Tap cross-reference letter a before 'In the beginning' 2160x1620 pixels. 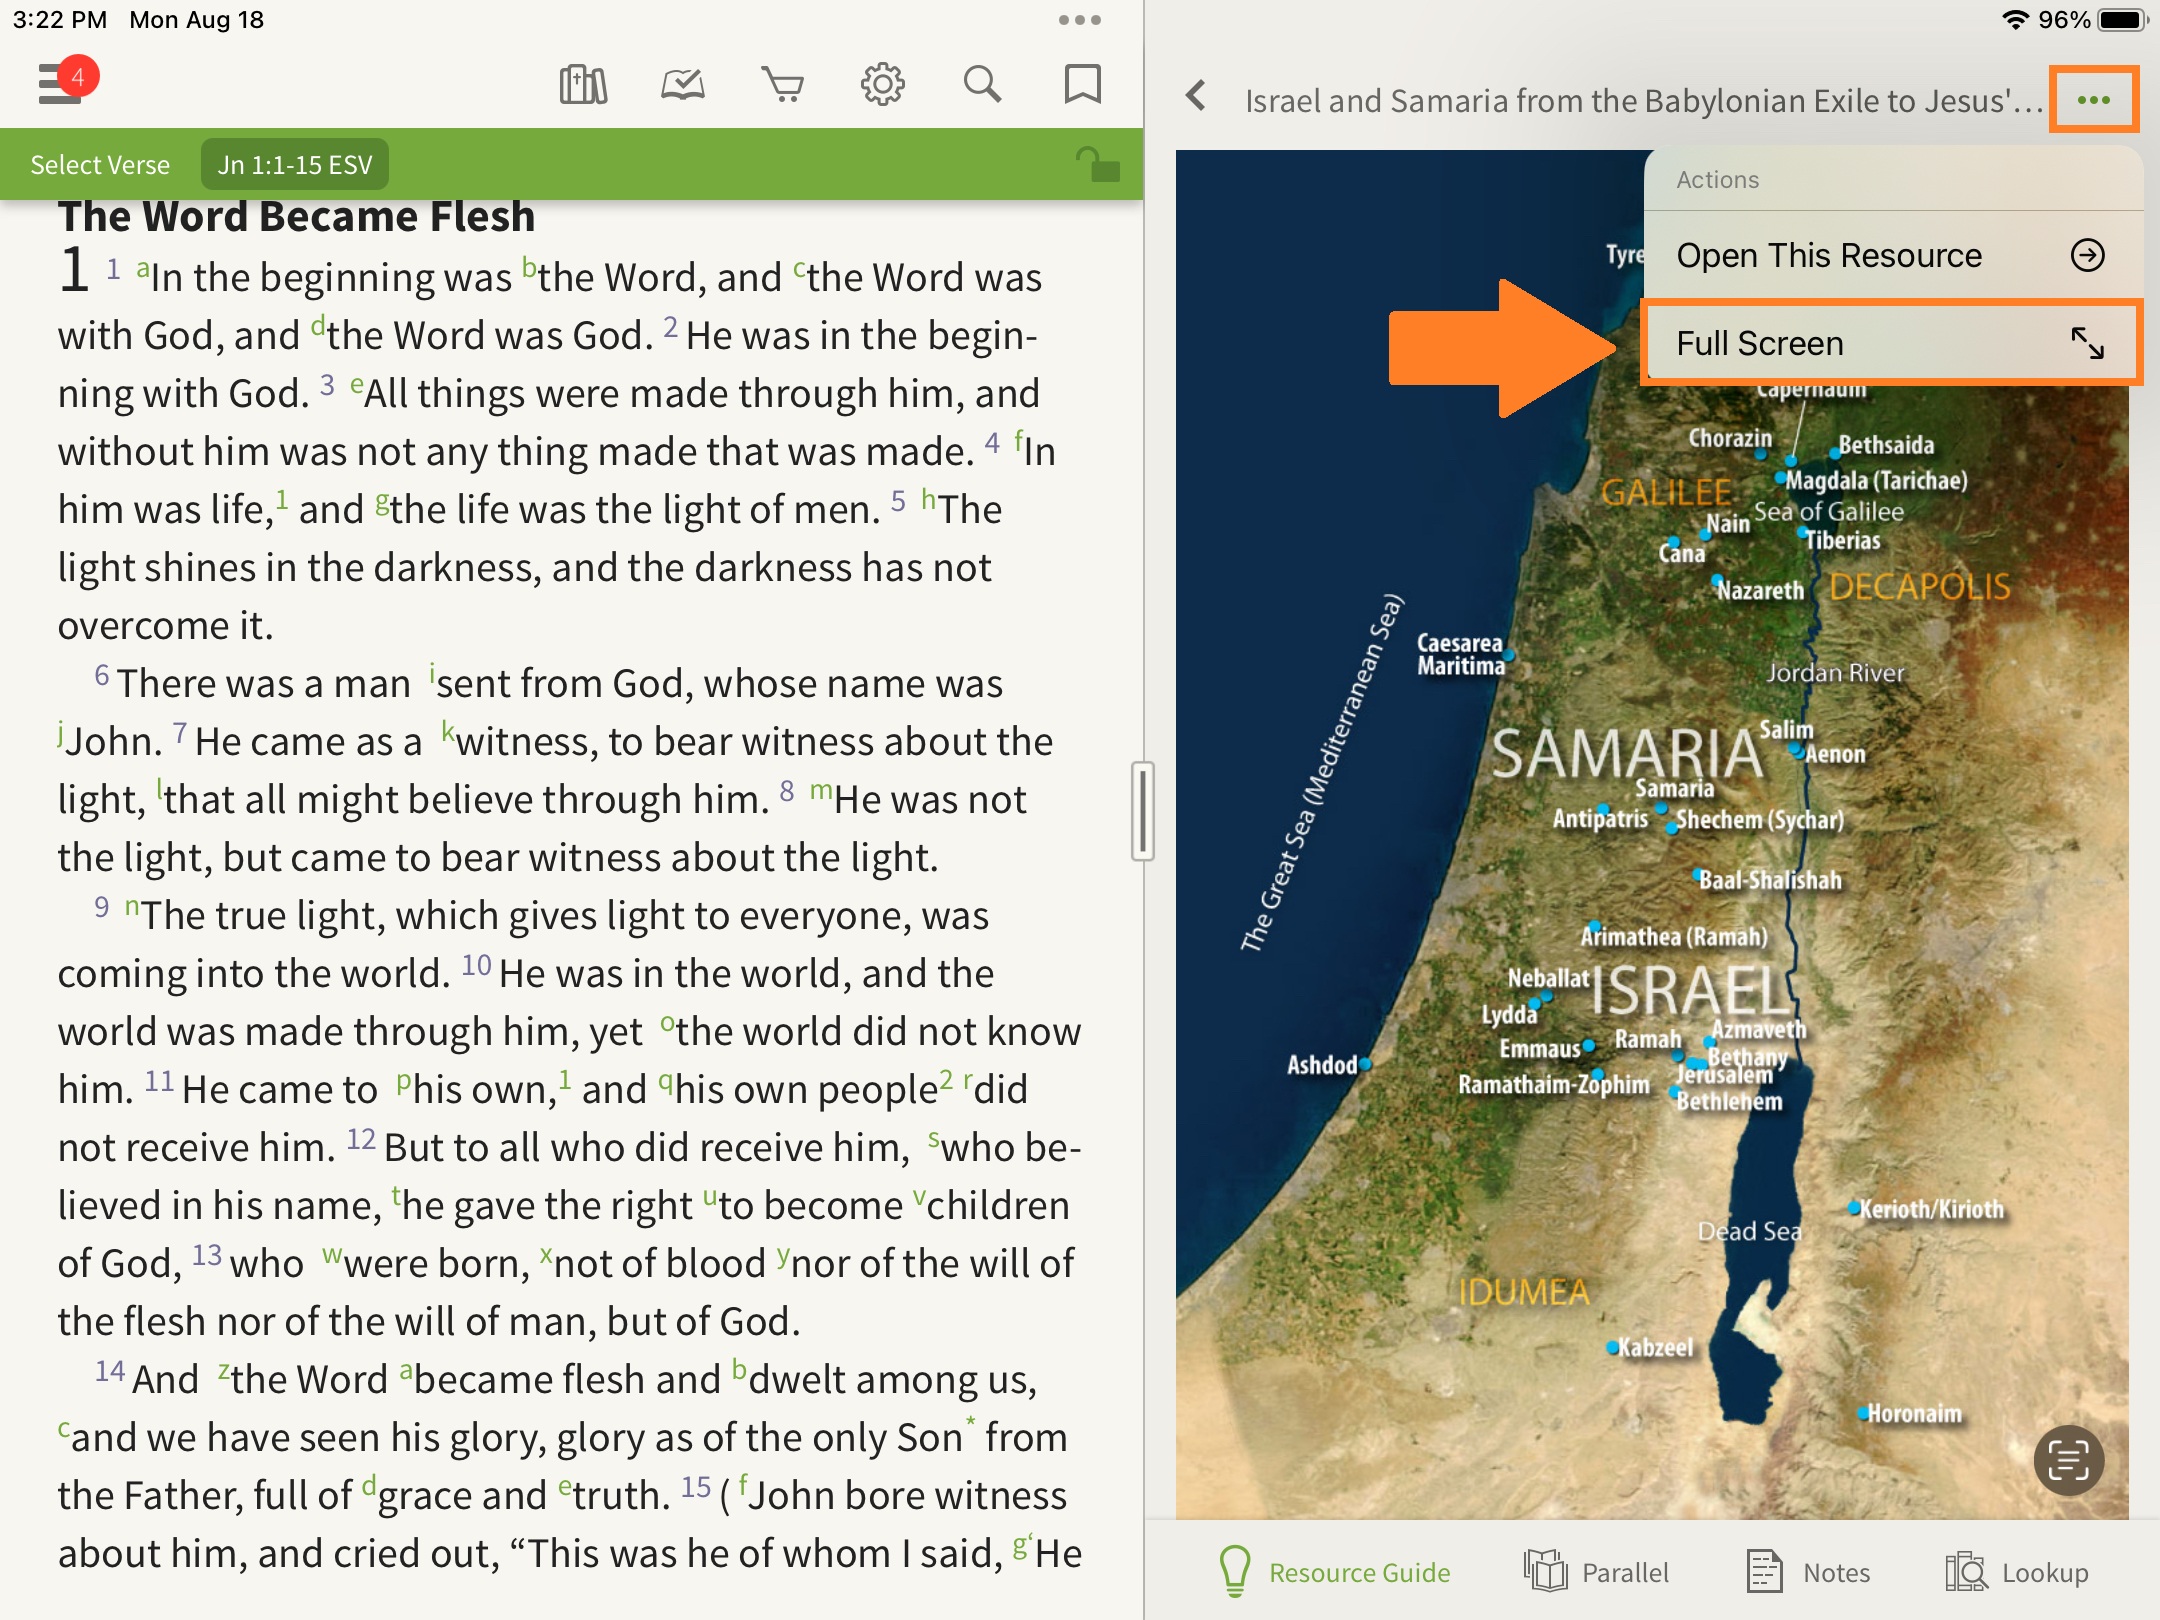pos(143,268)
